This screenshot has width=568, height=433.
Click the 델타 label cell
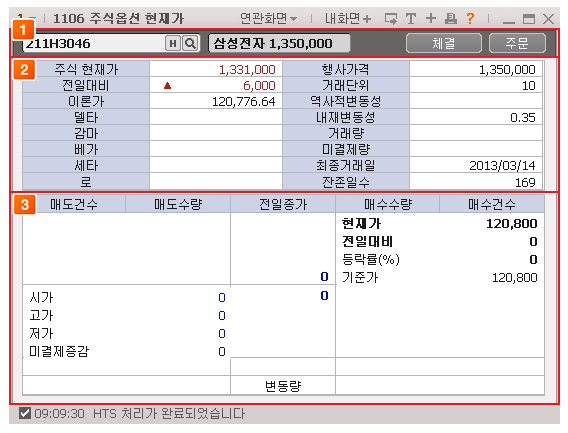(x=86, y=117)
